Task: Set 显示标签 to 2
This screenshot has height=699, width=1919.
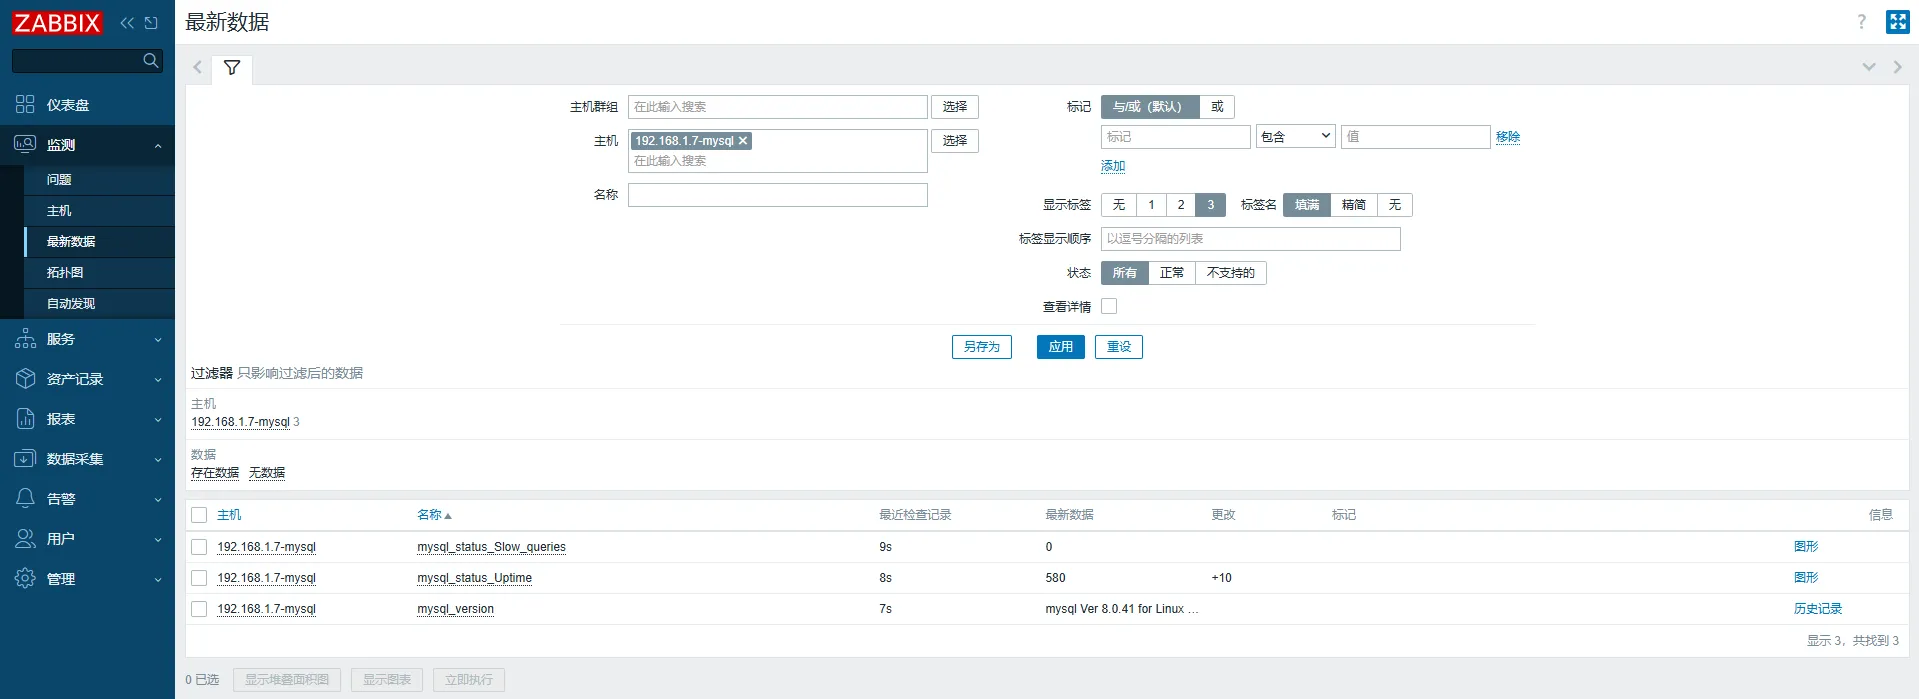Action: 1181,205
